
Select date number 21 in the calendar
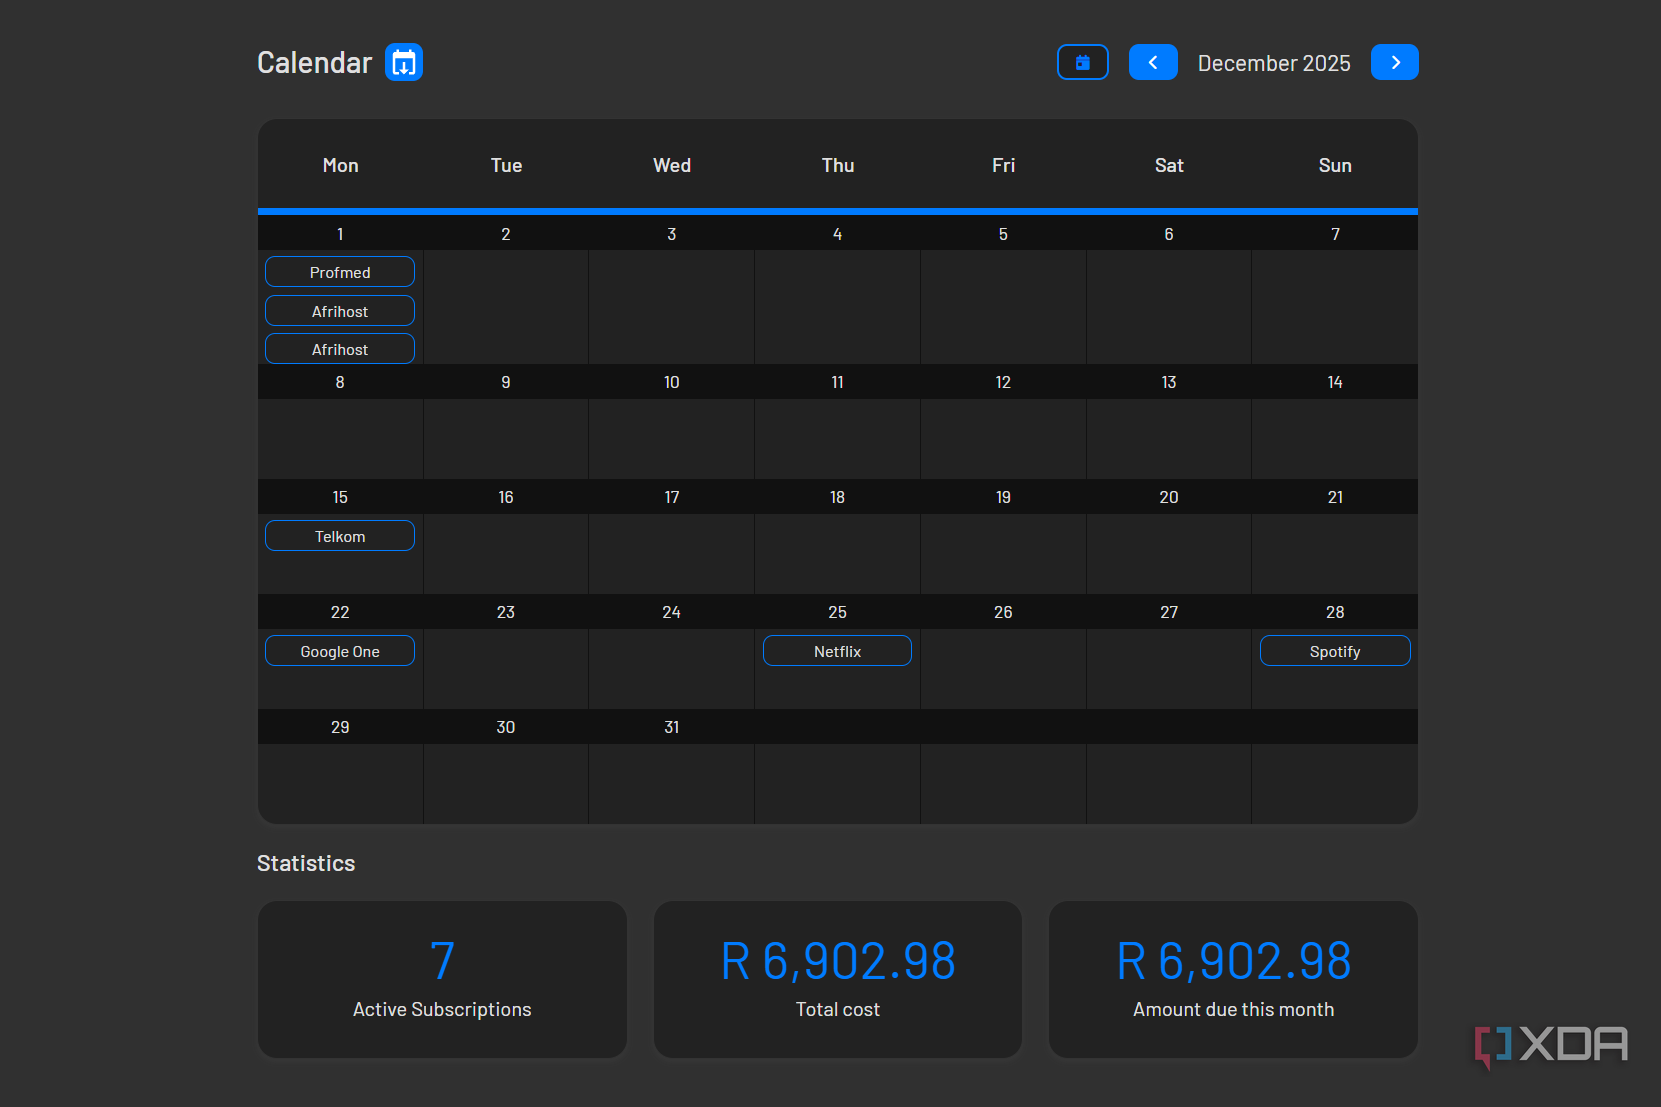click(1335, 497)
